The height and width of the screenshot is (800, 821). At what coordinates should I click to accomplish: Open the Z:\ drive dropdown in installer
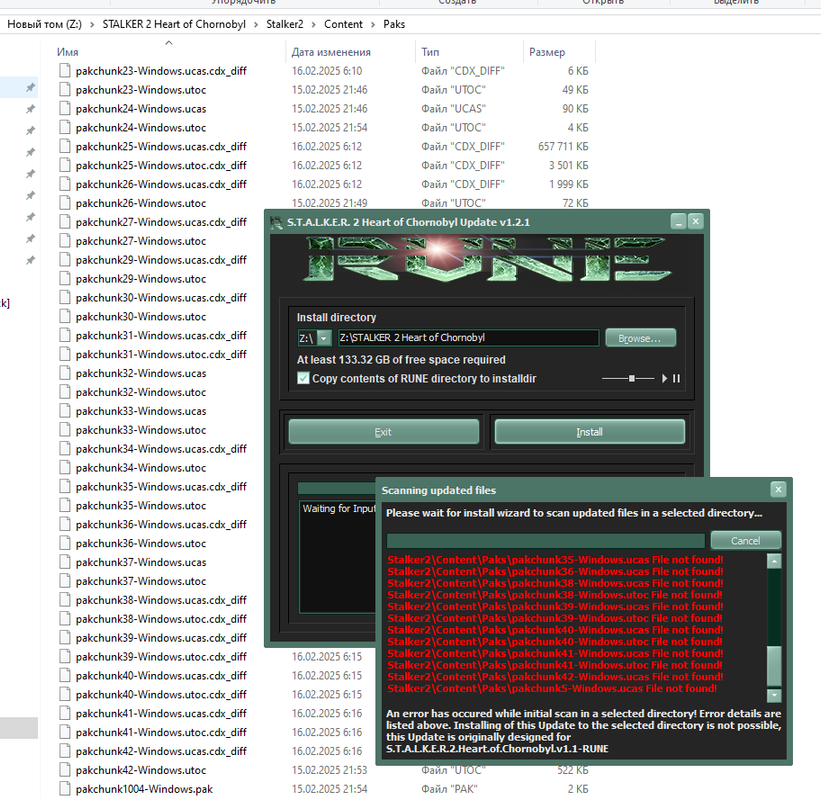point(324,338)
